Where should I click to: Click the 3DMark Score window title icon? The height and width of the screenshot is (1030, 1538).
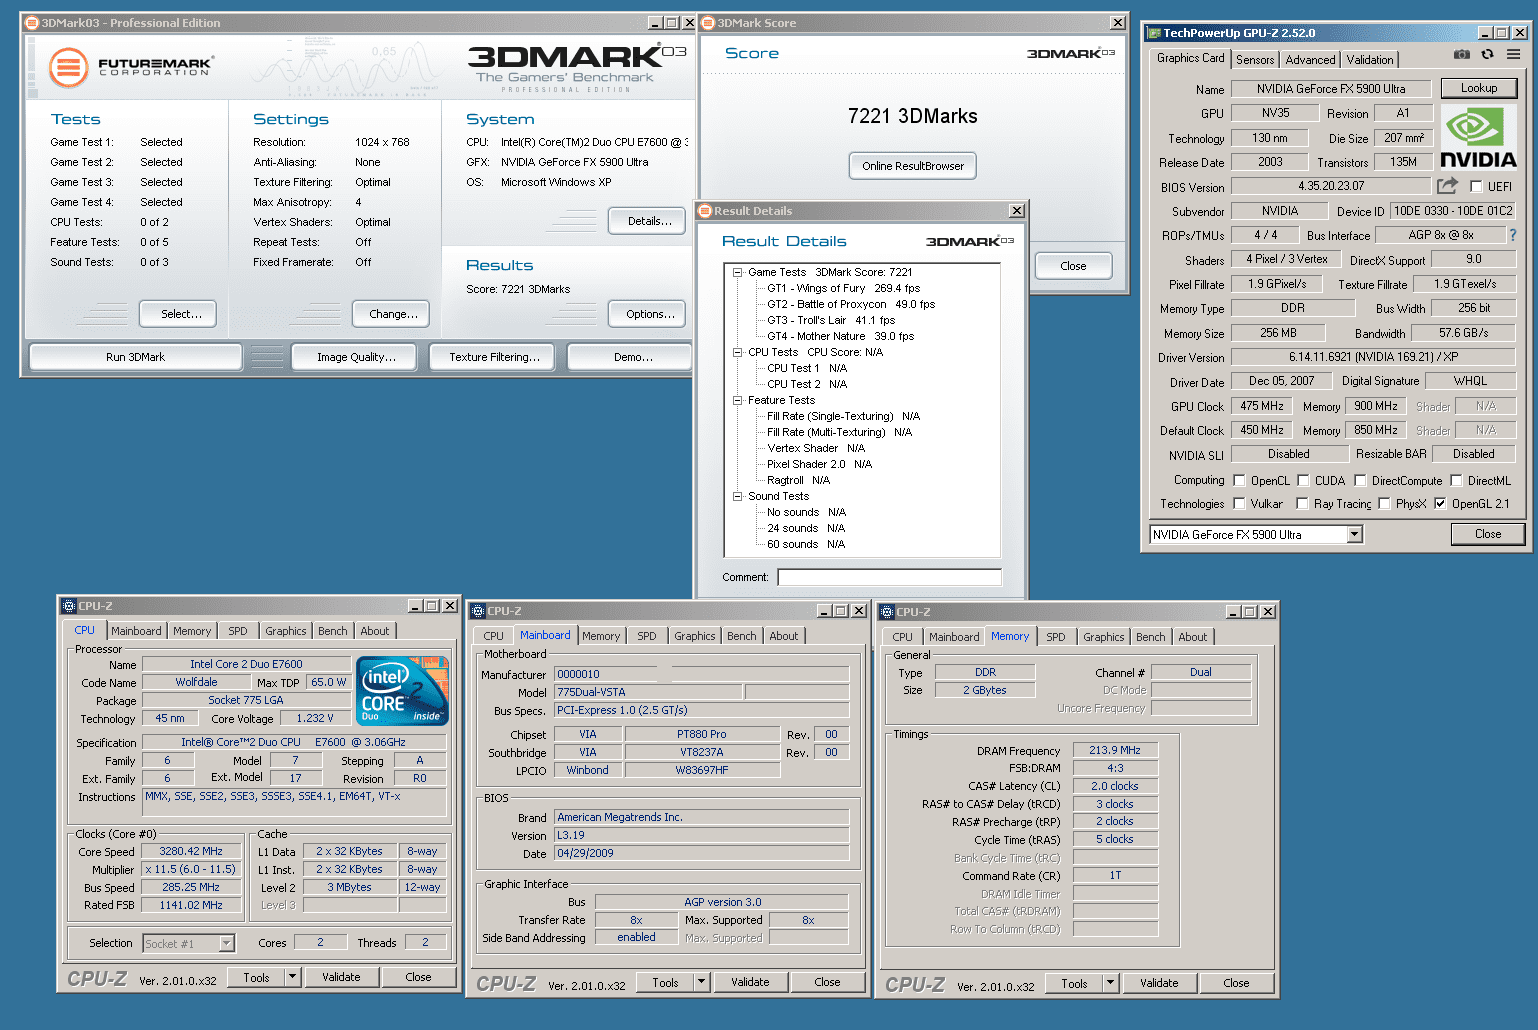click(x=708, y=22)
